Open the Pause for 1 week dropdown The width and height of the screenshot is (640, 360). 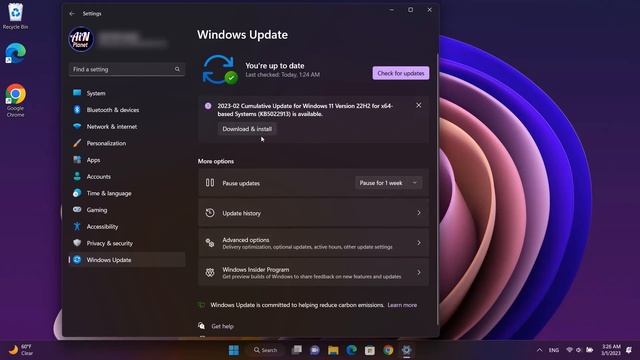point(389,183)
